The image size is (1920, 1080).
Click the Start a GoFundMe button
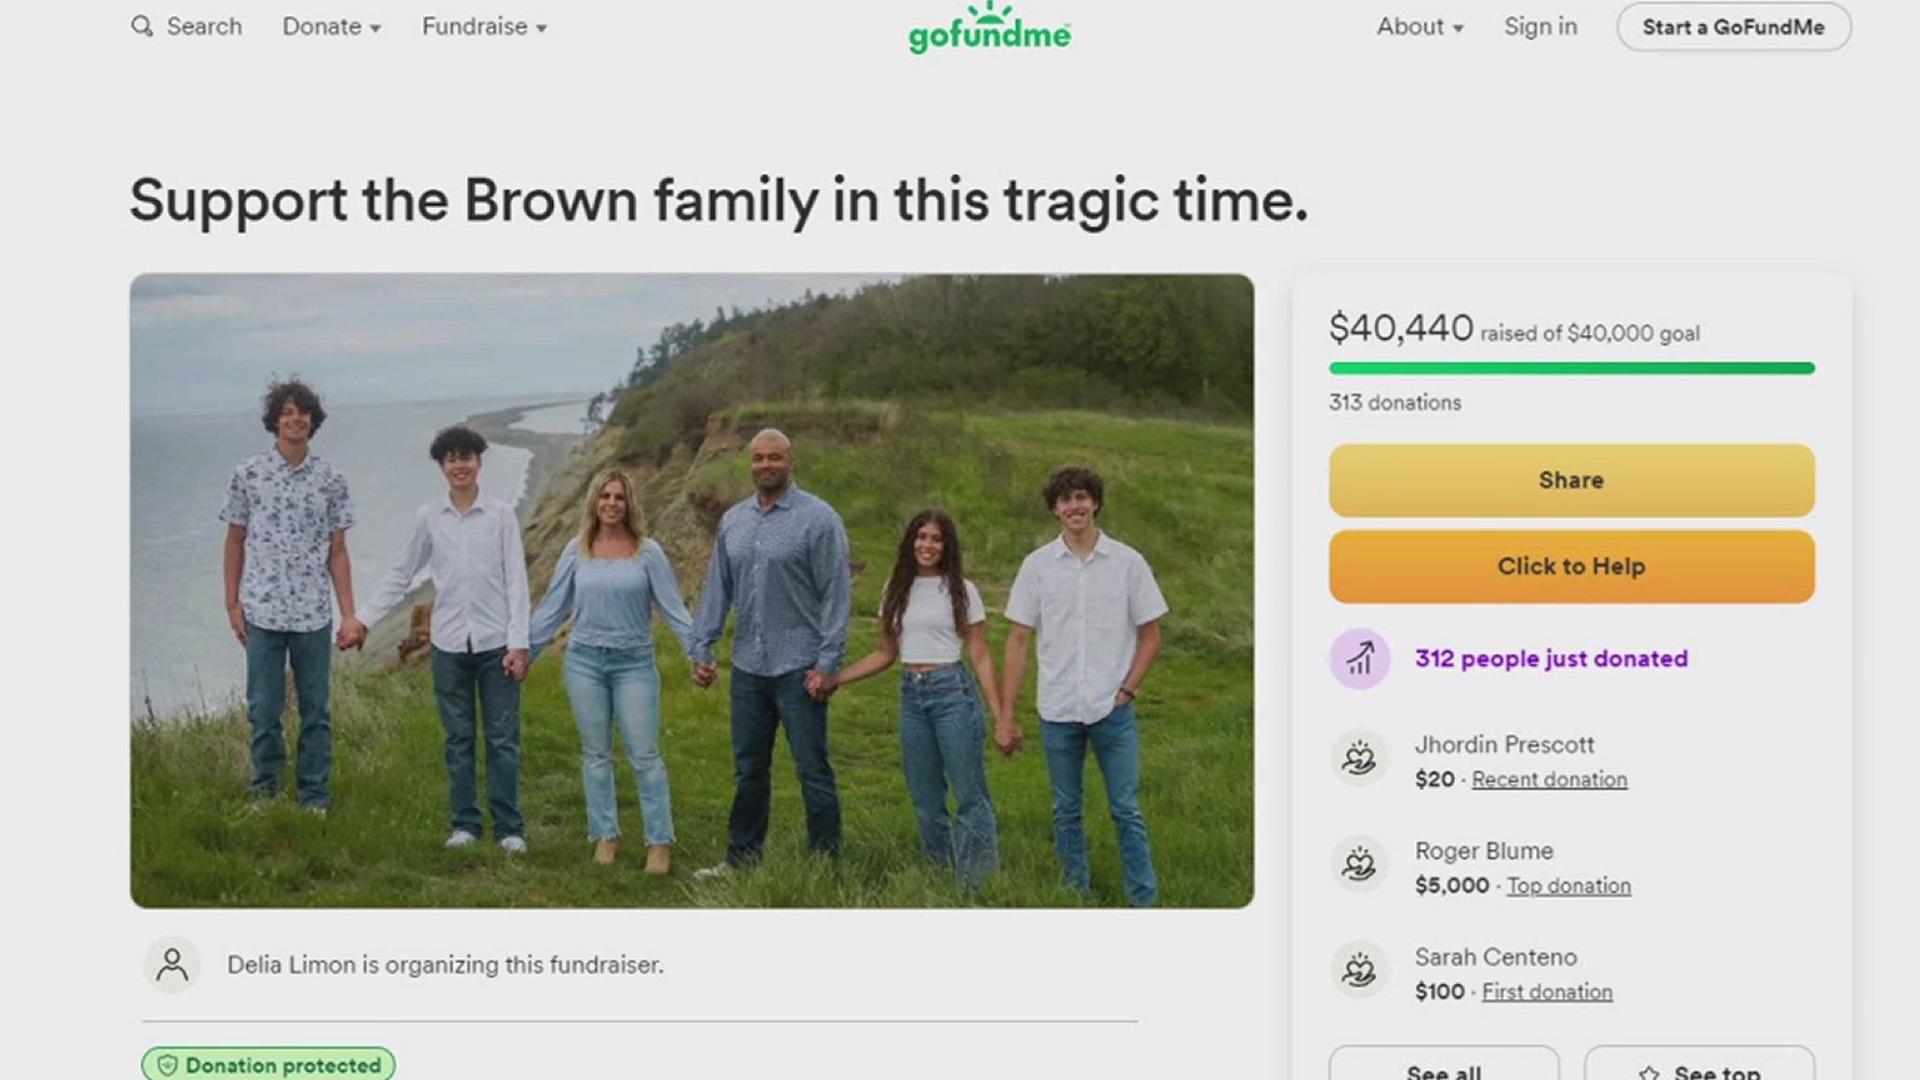point(1735,26)
